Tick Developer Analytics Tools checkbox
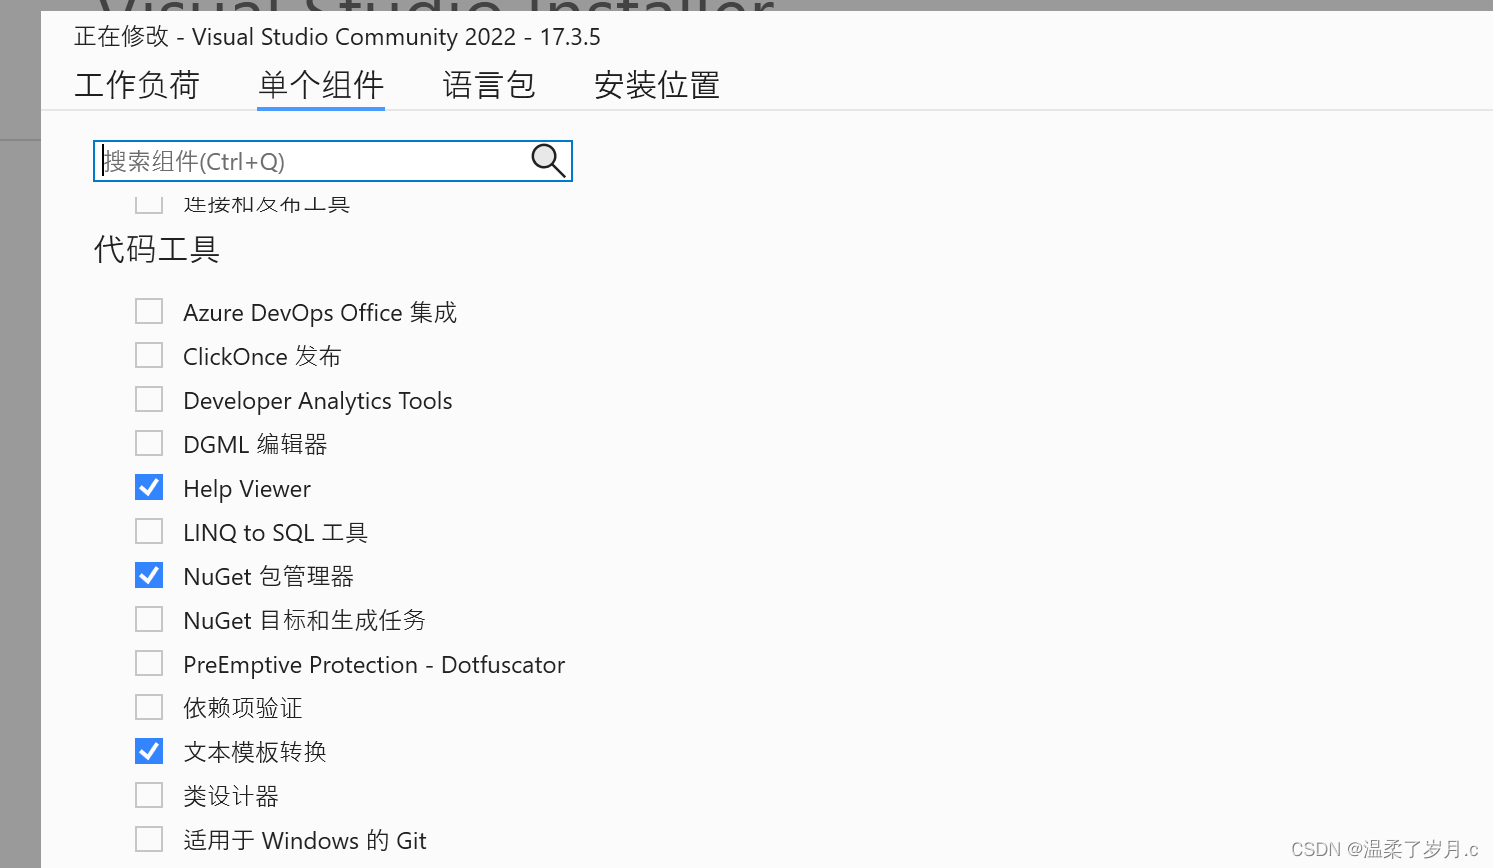The image size is (1493, 868). (x=149, y=399)
